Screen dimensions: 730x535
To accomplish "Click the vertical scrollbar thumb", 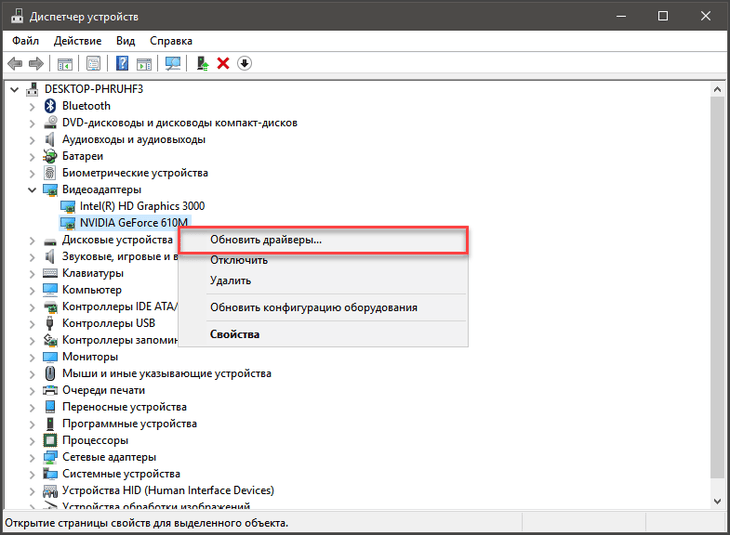I will click(x=717, y=287).
